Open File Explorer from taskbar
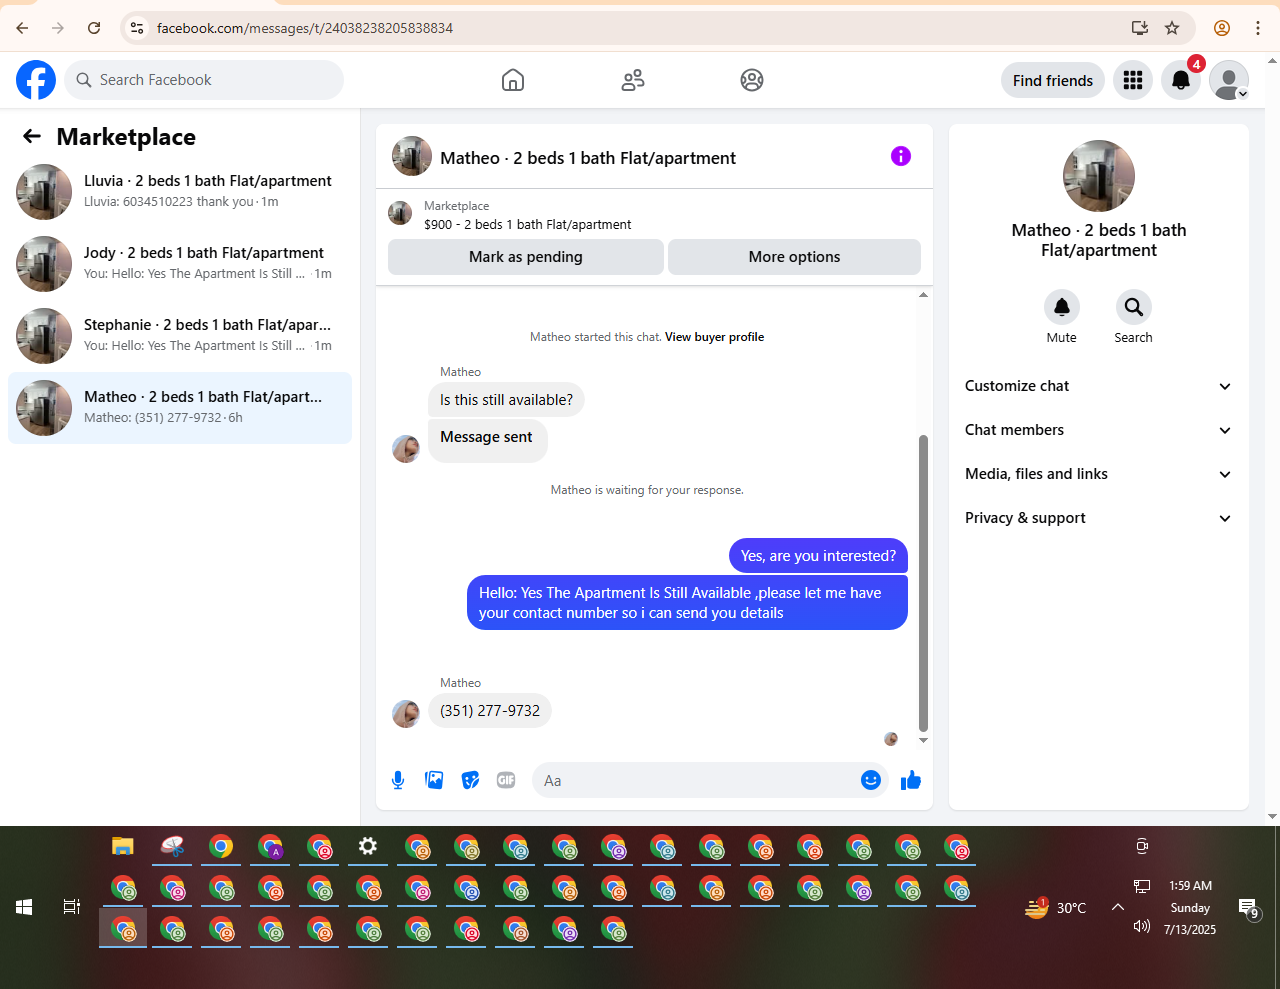This screenshot has width=1280, height=989. (123, 847)
